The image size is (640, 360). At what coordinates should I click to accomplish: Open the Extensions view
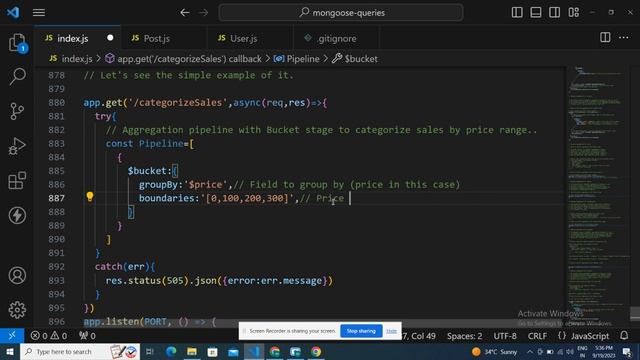point(17,180)
